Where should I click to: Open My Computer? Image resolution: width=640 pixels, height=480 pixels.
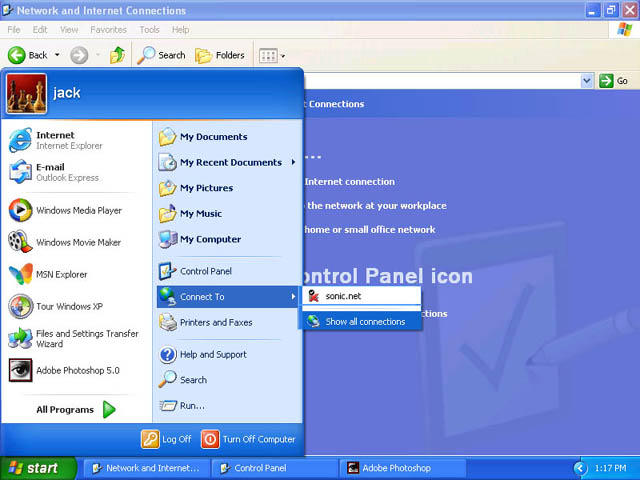(200, 239)
